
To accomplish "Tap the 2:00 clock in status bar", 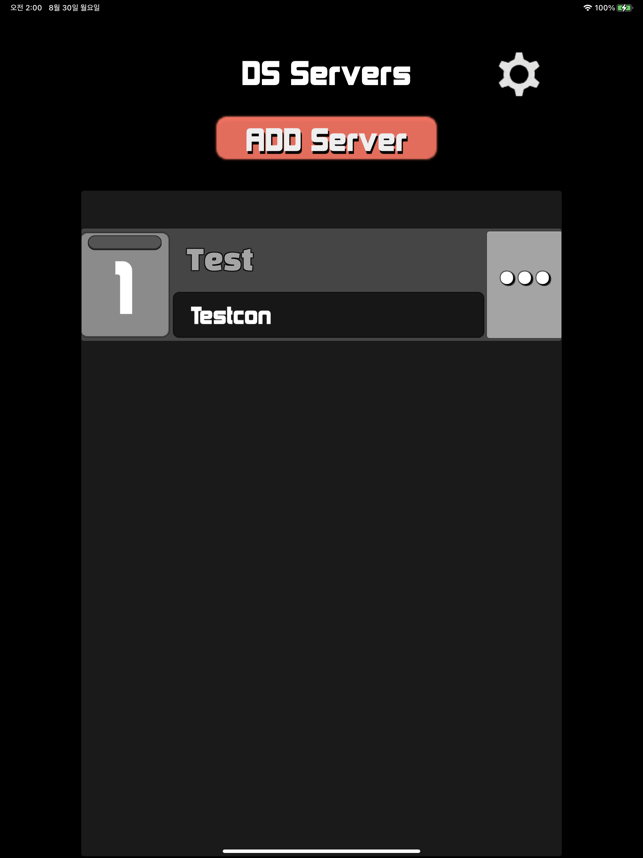I will pyautogui.click(x=33, y=8).
